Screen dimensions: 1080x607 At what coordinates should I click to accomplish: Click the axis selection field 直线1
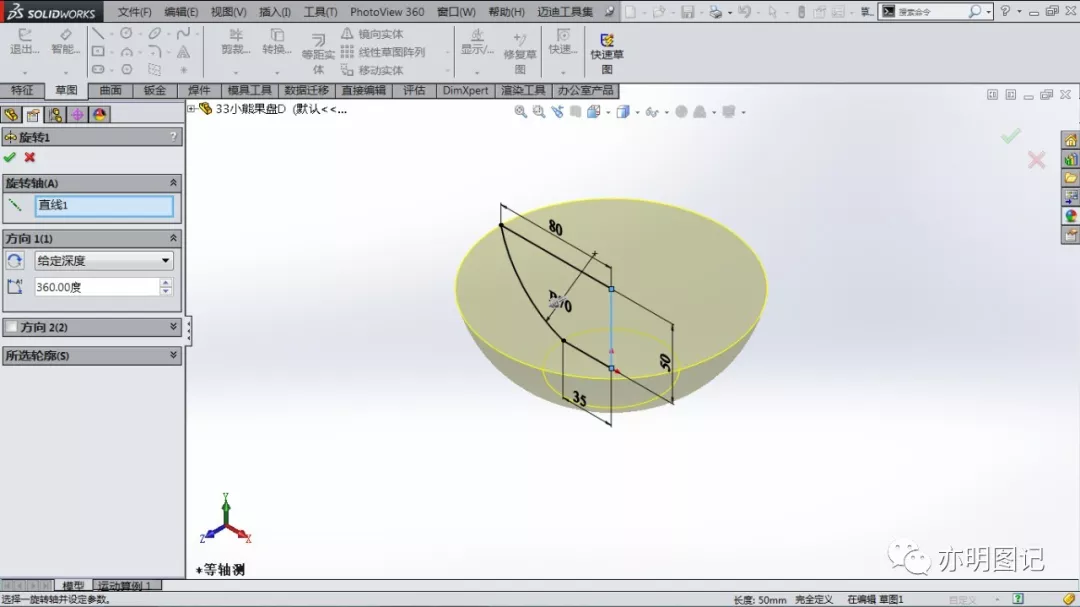[x=104, y=206]
